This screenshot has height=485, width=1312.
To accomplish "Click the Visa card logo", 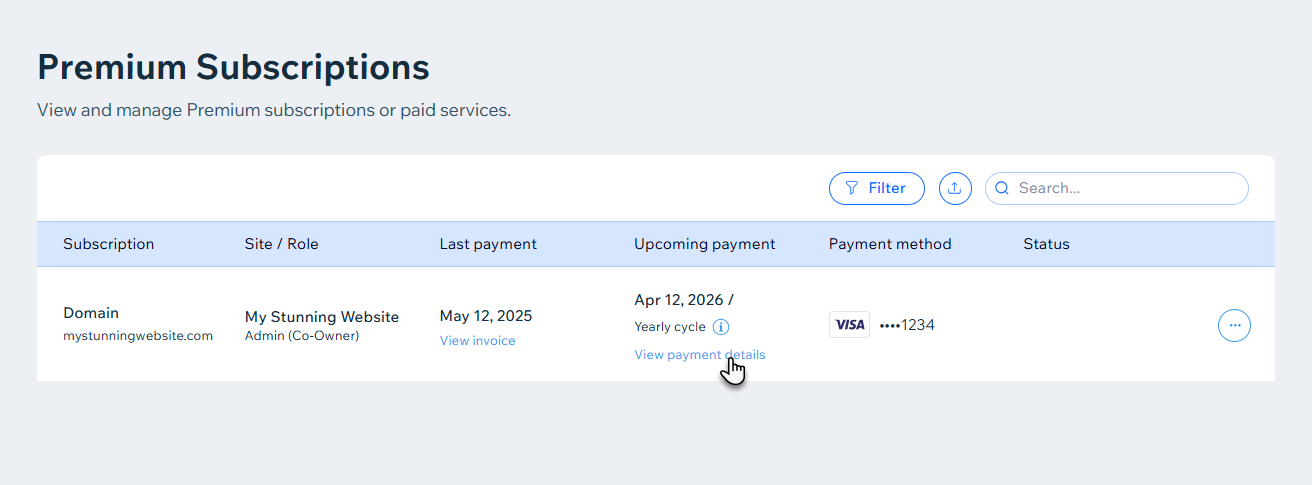I will coord(849,325).
